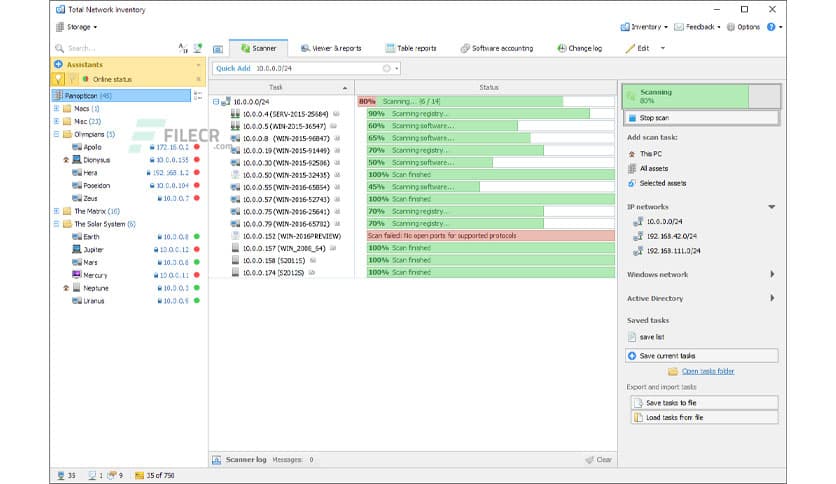Image resolution: width=836 pixels, height=484 pixels.
Task: Click the overall Scanning 80% progress bar
Action: [702, 96]
